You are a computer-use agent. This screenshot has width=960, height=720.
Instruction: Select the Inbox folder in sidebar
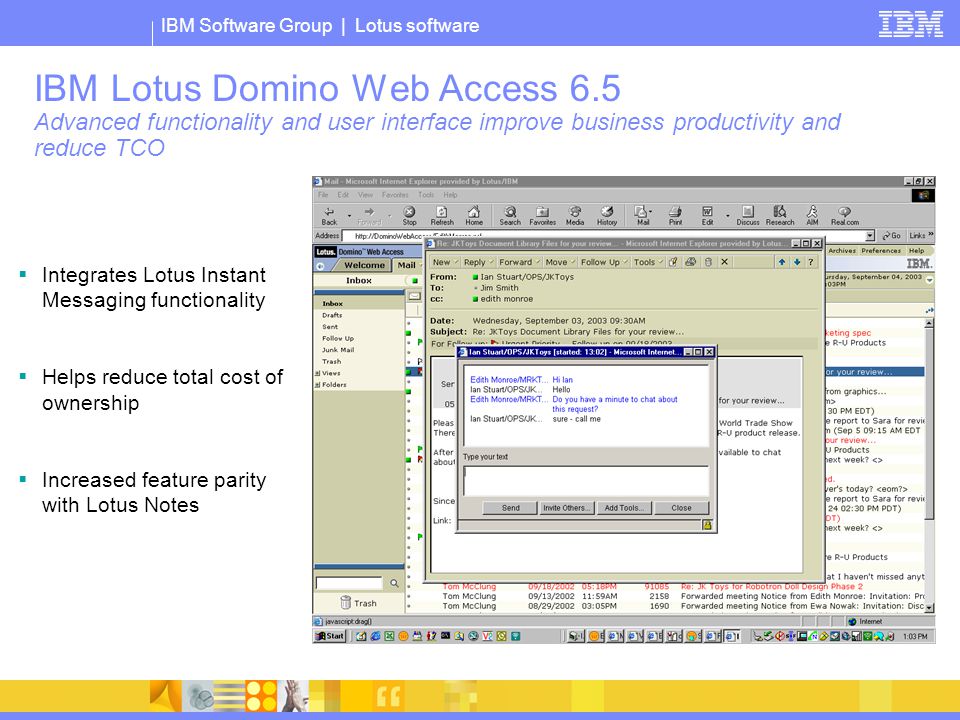[x=332, y=303]
